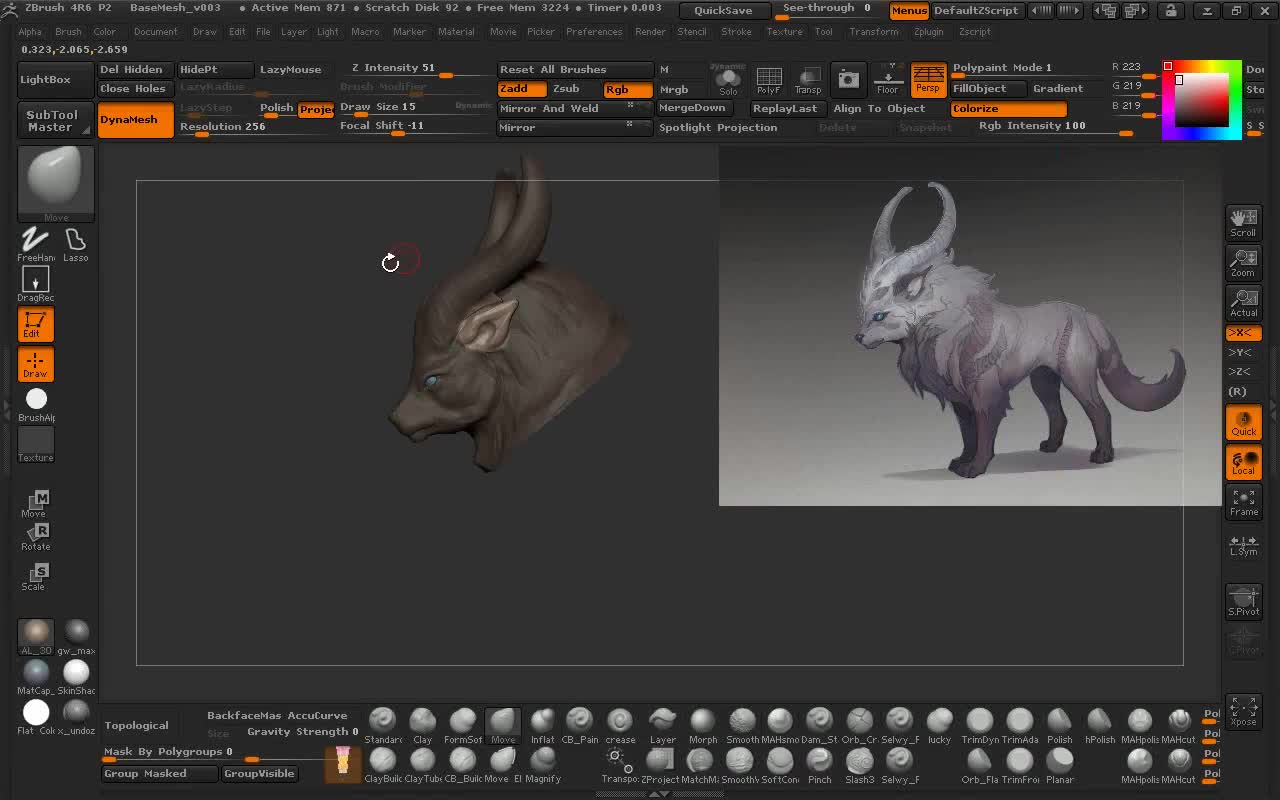
Task: Toggle PolyF polyframe display
Action: coord(768,79)
